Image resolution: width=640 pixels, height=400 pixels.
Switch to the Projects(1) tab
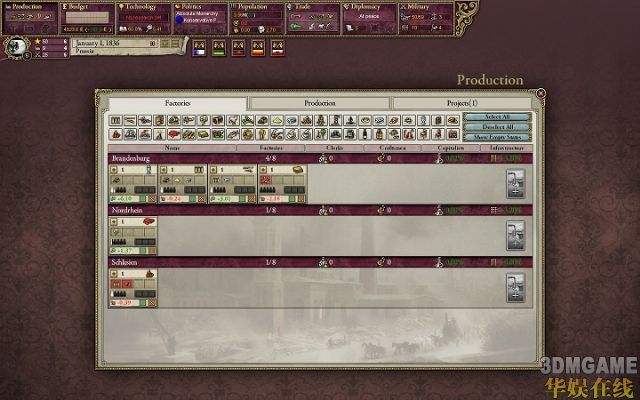tap(462, 103)
